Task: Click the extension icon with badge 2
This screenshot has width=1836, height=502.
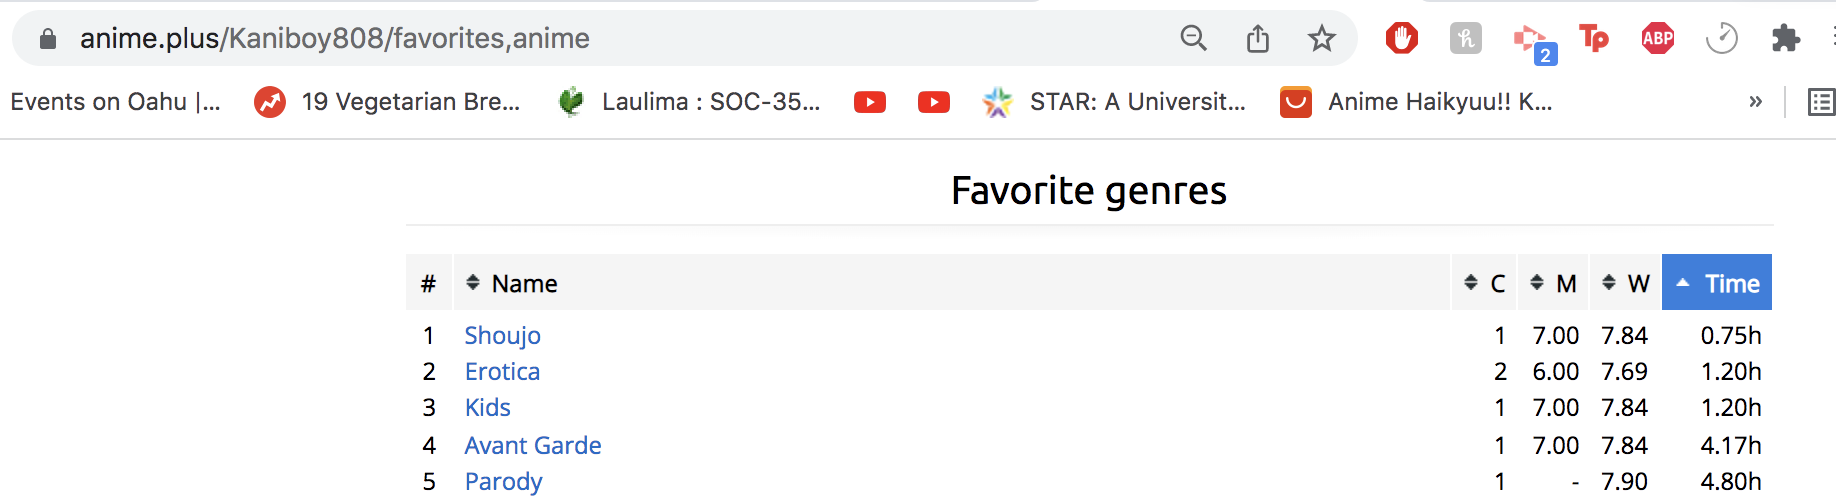Action: (x=1531, y=40)
